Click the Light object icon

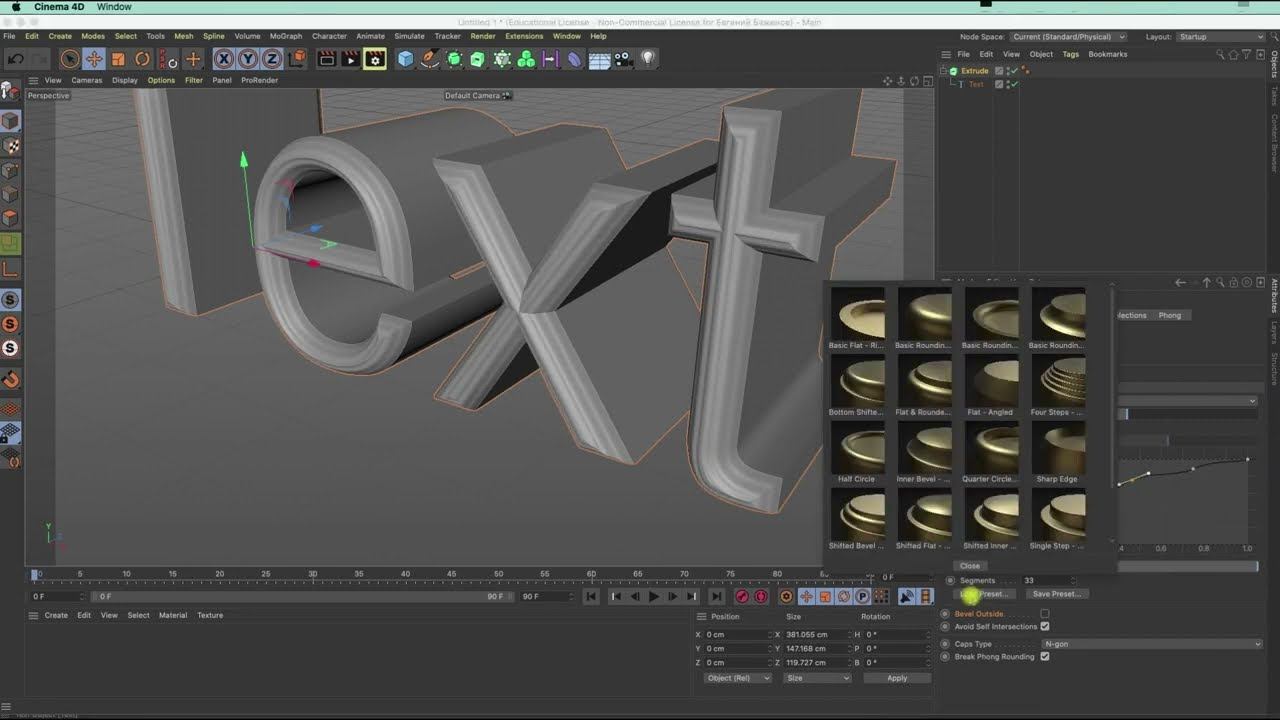(x=648, y=60)
